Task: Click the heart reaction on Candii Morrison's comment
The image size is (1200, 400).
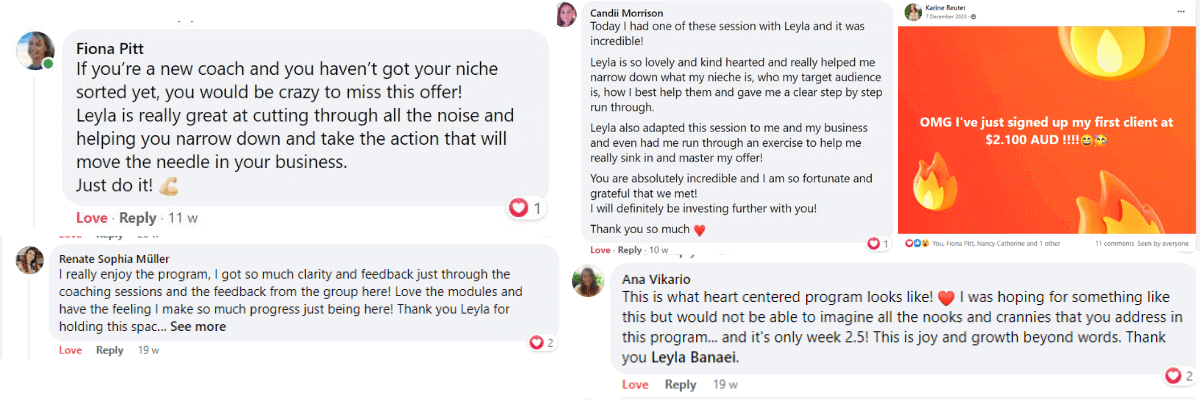Action: click(874, 244)
